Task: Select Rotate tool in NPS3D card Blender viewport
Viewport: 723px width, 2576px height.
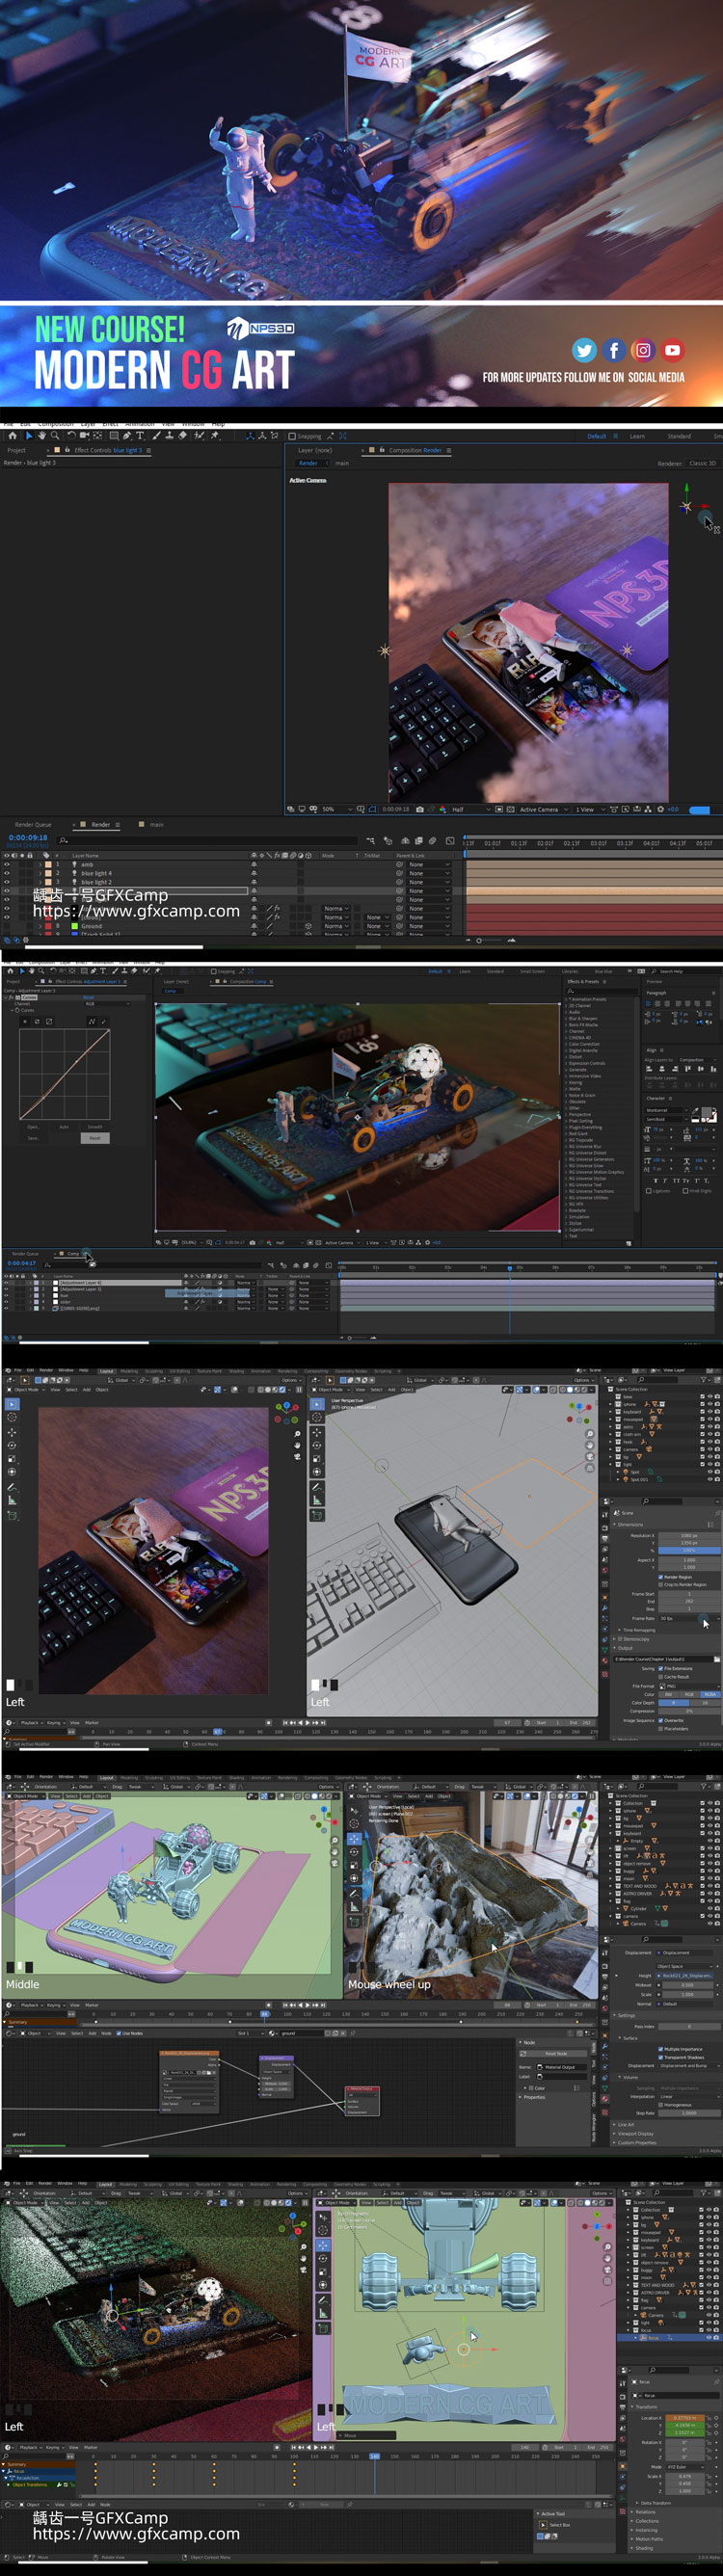Action: [12, 1445]
